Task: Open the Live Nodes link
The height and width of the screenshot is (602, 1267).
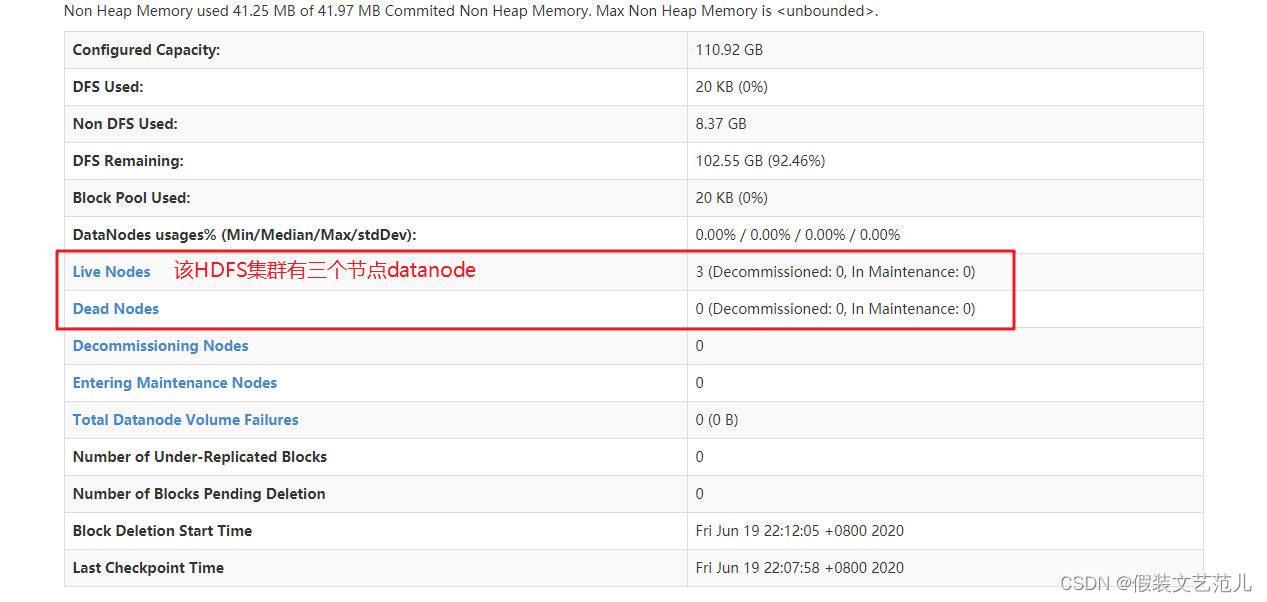Action: pyautogui.click(x=111, y=272)
